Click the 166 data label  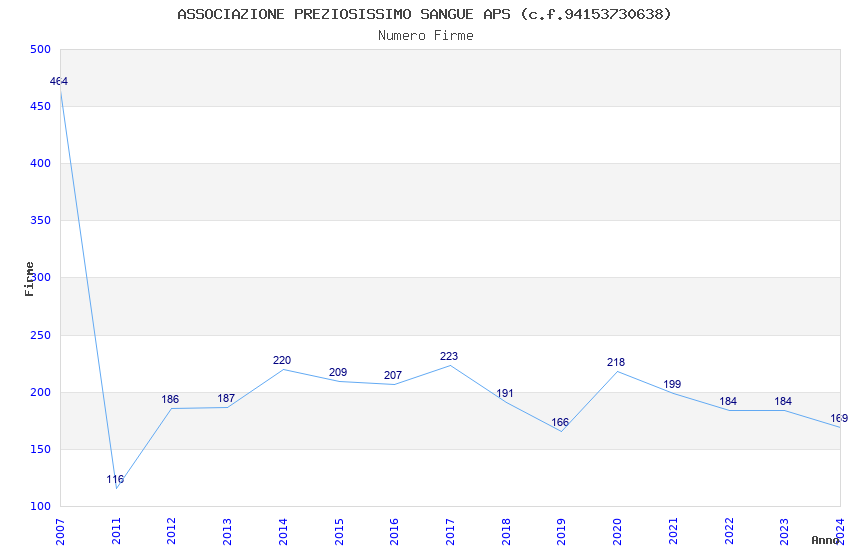(x=560, y=422)
